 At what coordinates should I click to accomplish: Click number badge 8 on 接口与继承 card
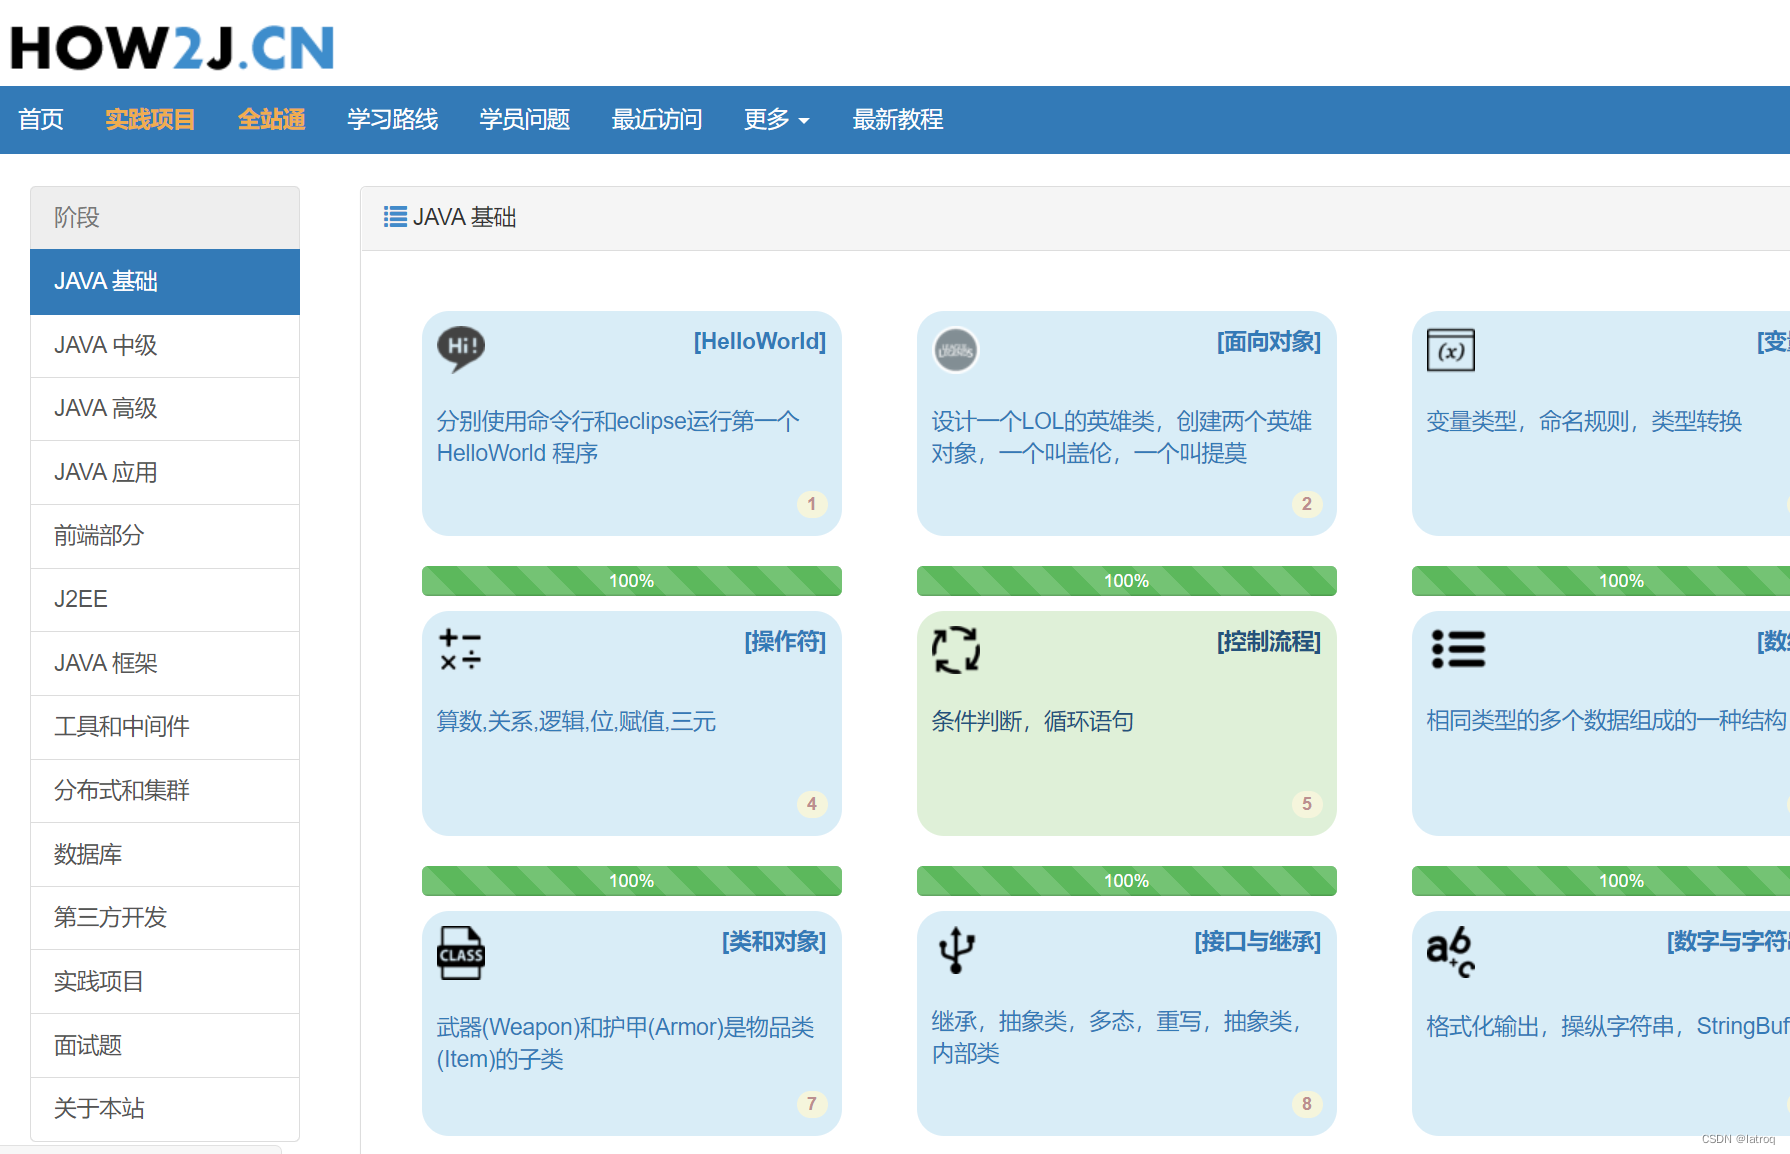pos(1306,1104)
